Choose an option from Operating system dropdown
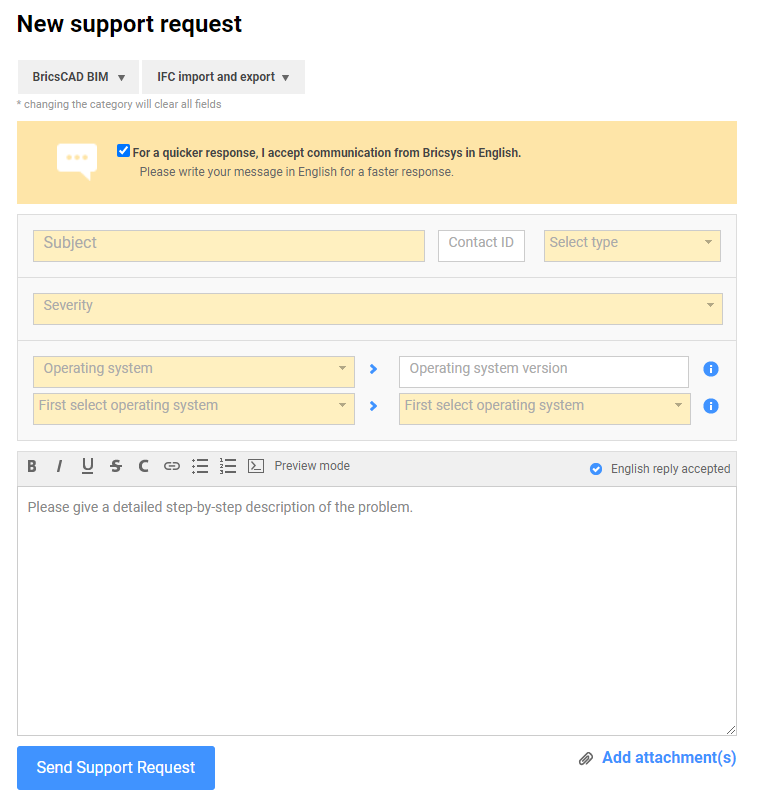The height and width of the screenshot is (794, 778). pyautogui.click(x=193, y=371)
